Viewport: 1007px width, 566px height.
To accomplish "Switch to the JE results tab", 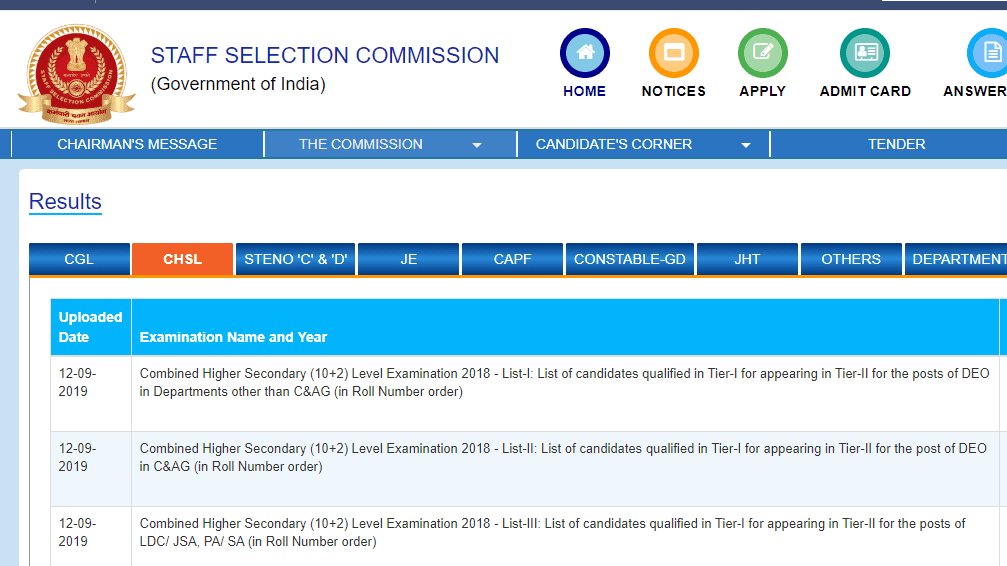I will click(408, 259).
